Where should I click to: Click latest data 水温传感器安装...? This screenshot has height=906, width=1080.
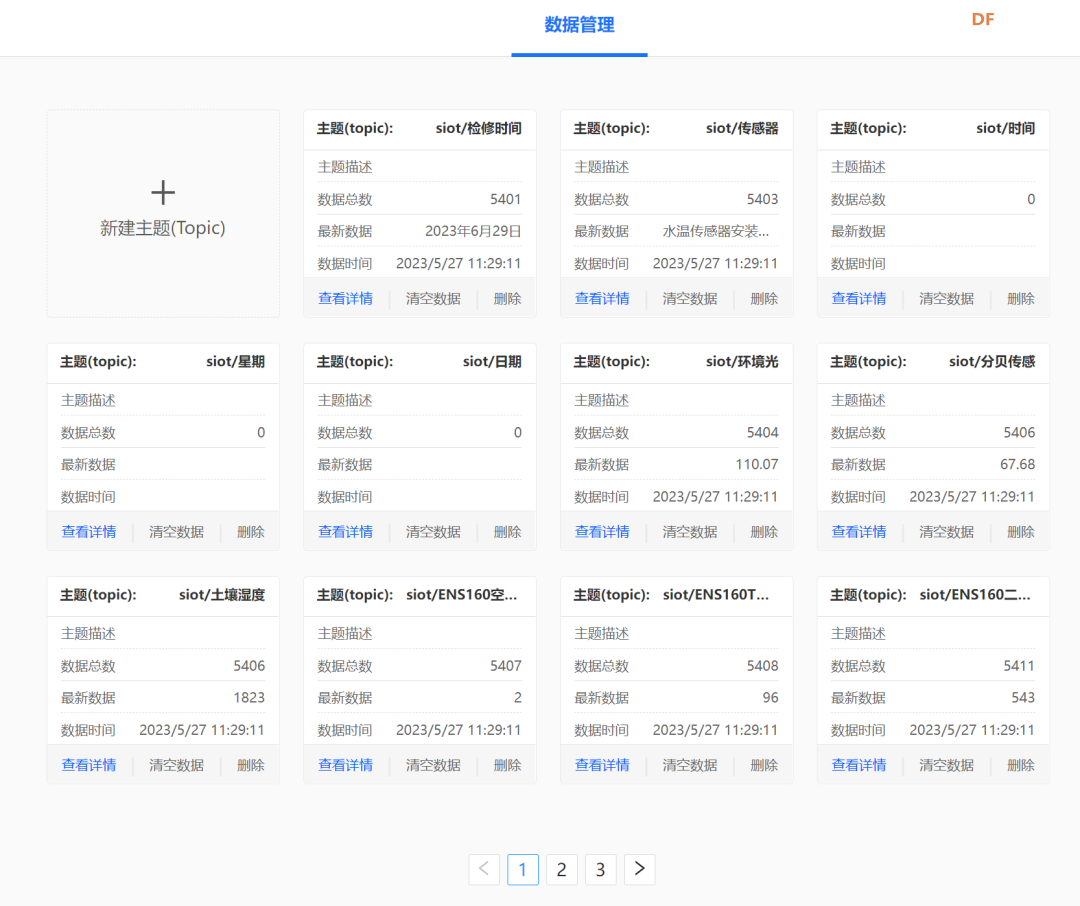tap(716, 231)
